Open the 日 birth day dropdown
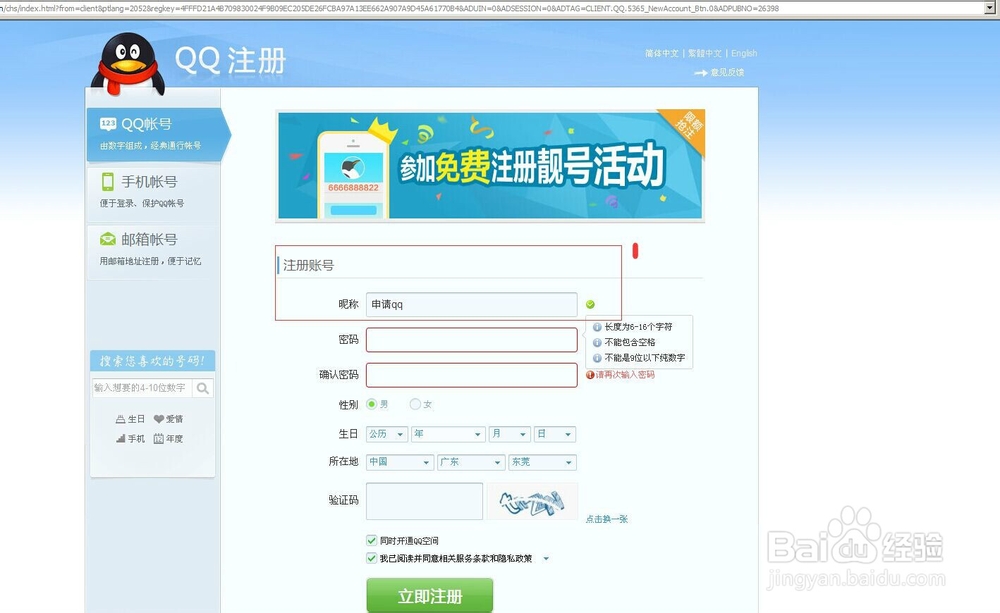 [554, 434]
